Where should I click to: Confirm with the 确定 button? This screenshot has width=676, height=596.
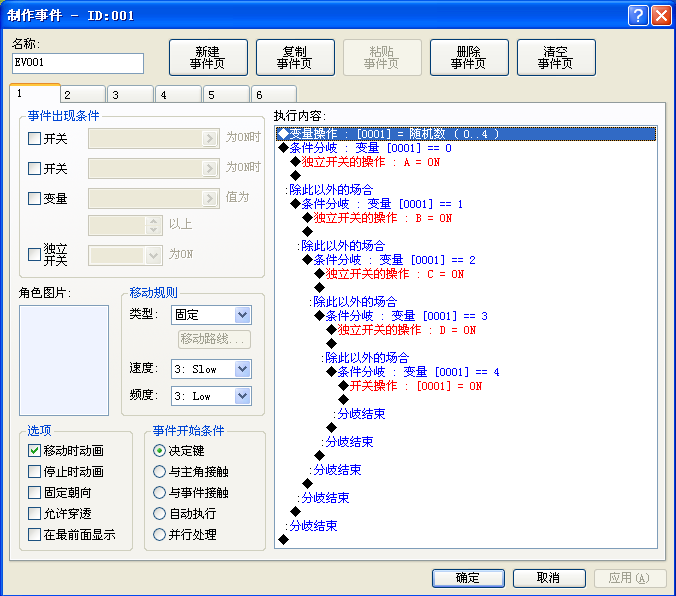pyautogui.click(x=468, y=578)
